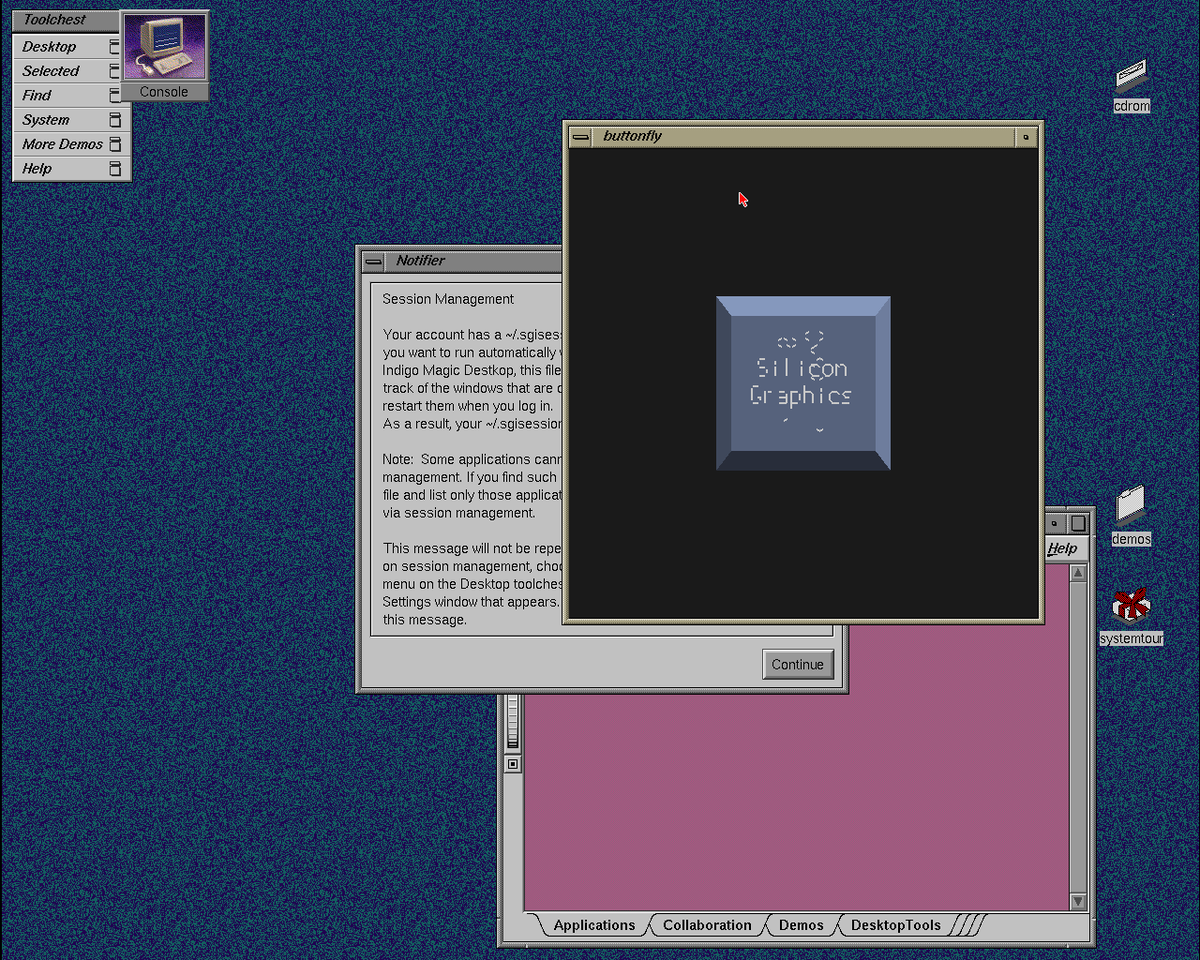This screenshot has width=1200, height=960.
Task: Show the stacked overflow tabs after DesktopTools
Action: pos(968,925)
